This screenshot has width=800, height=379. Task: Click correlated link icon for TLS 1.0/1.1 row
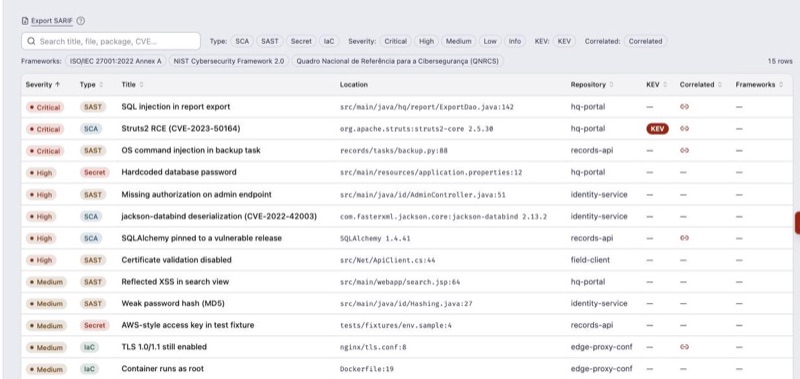coord(684,347)
